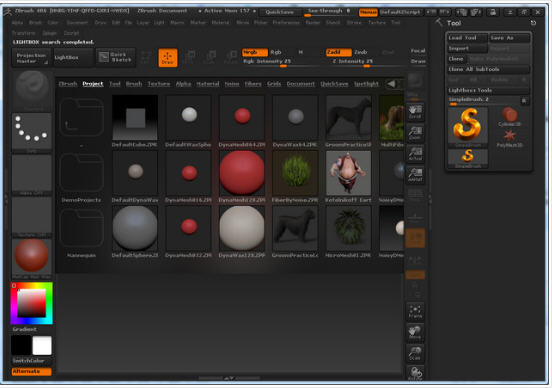Activate the orange Draw mode button
552x388 pixels.
[168, 58]
